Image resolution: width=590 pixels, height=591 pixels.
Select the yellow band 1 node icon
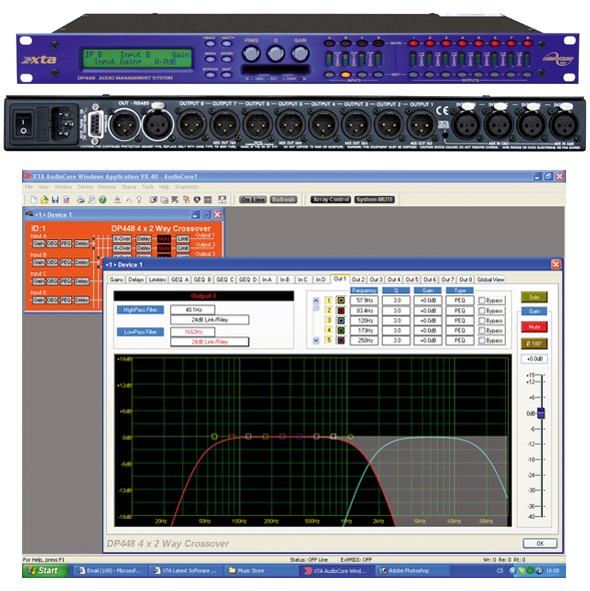click(x=341, y=300)
